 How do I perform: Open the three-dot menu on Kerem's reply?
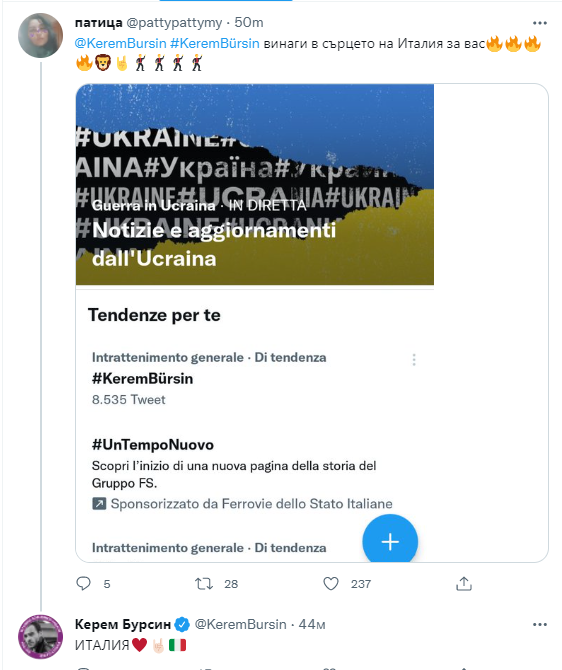[x=540, y=625]
